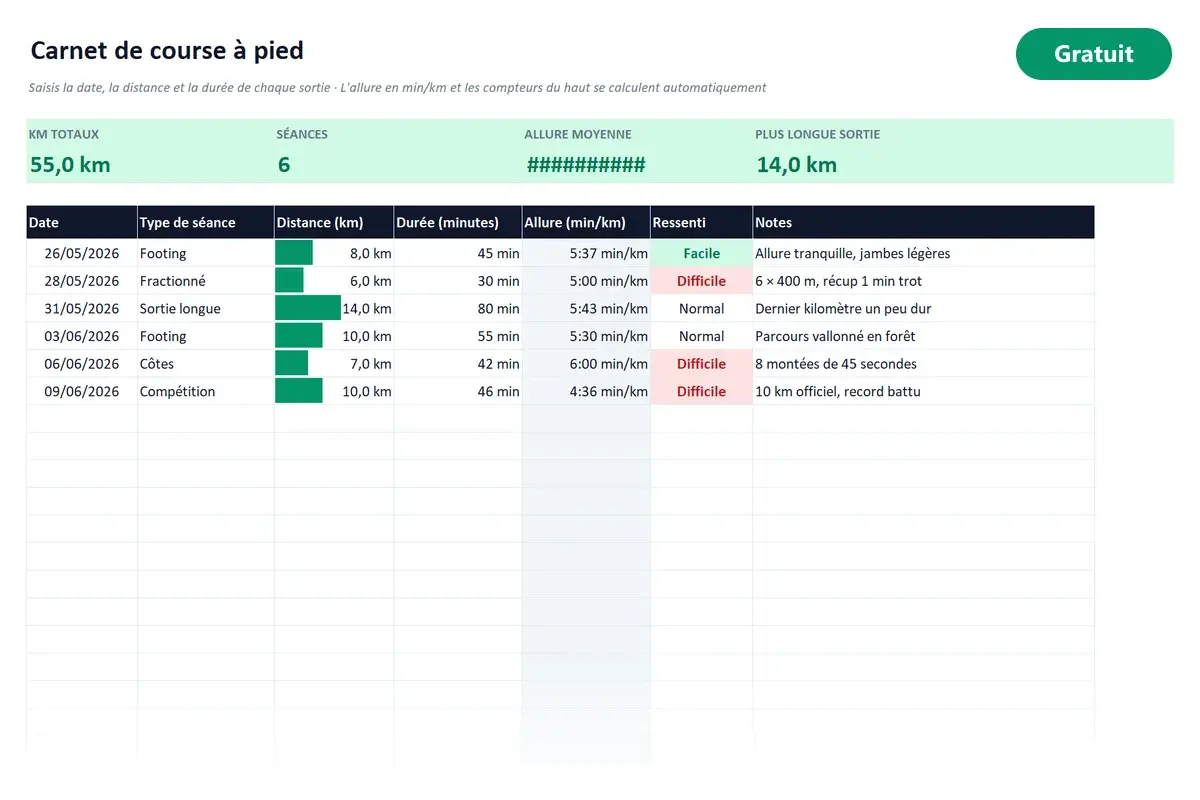Click the Date column header

click(x=82, y=222)
